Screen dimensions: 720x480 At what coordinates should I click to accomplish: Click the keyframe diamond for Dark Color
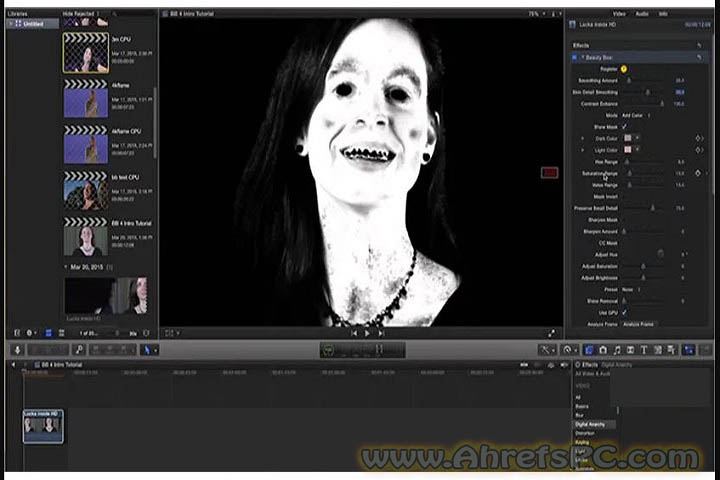point(698,138)
